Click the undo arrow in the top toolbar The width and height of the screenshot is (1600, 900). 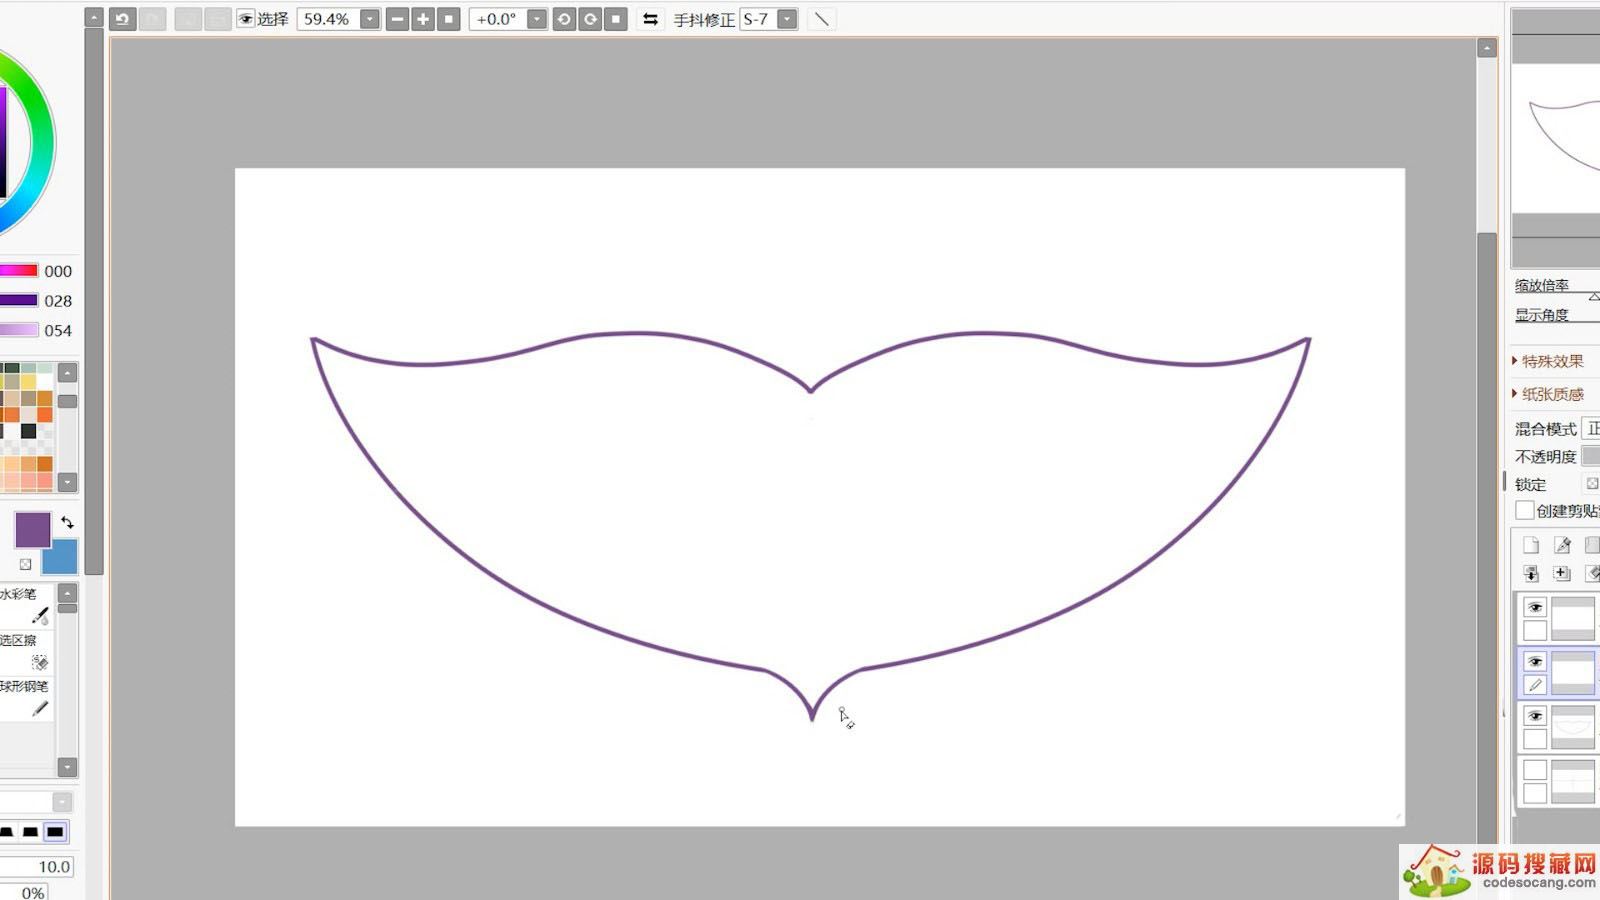(123, 19)
